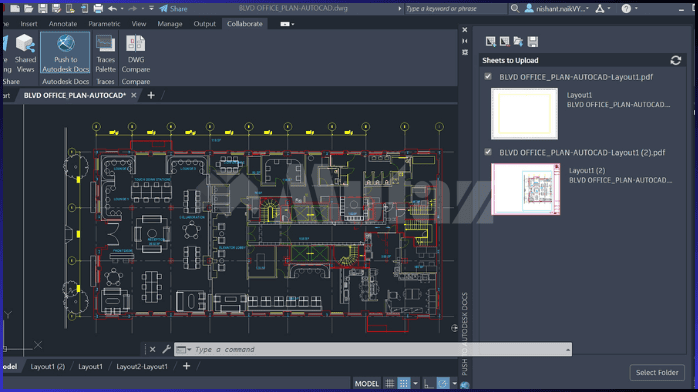This screenshot has height=392, width=698.
Task: Open the undo history dropdown arrow
Action: click(x=122, y=8)
